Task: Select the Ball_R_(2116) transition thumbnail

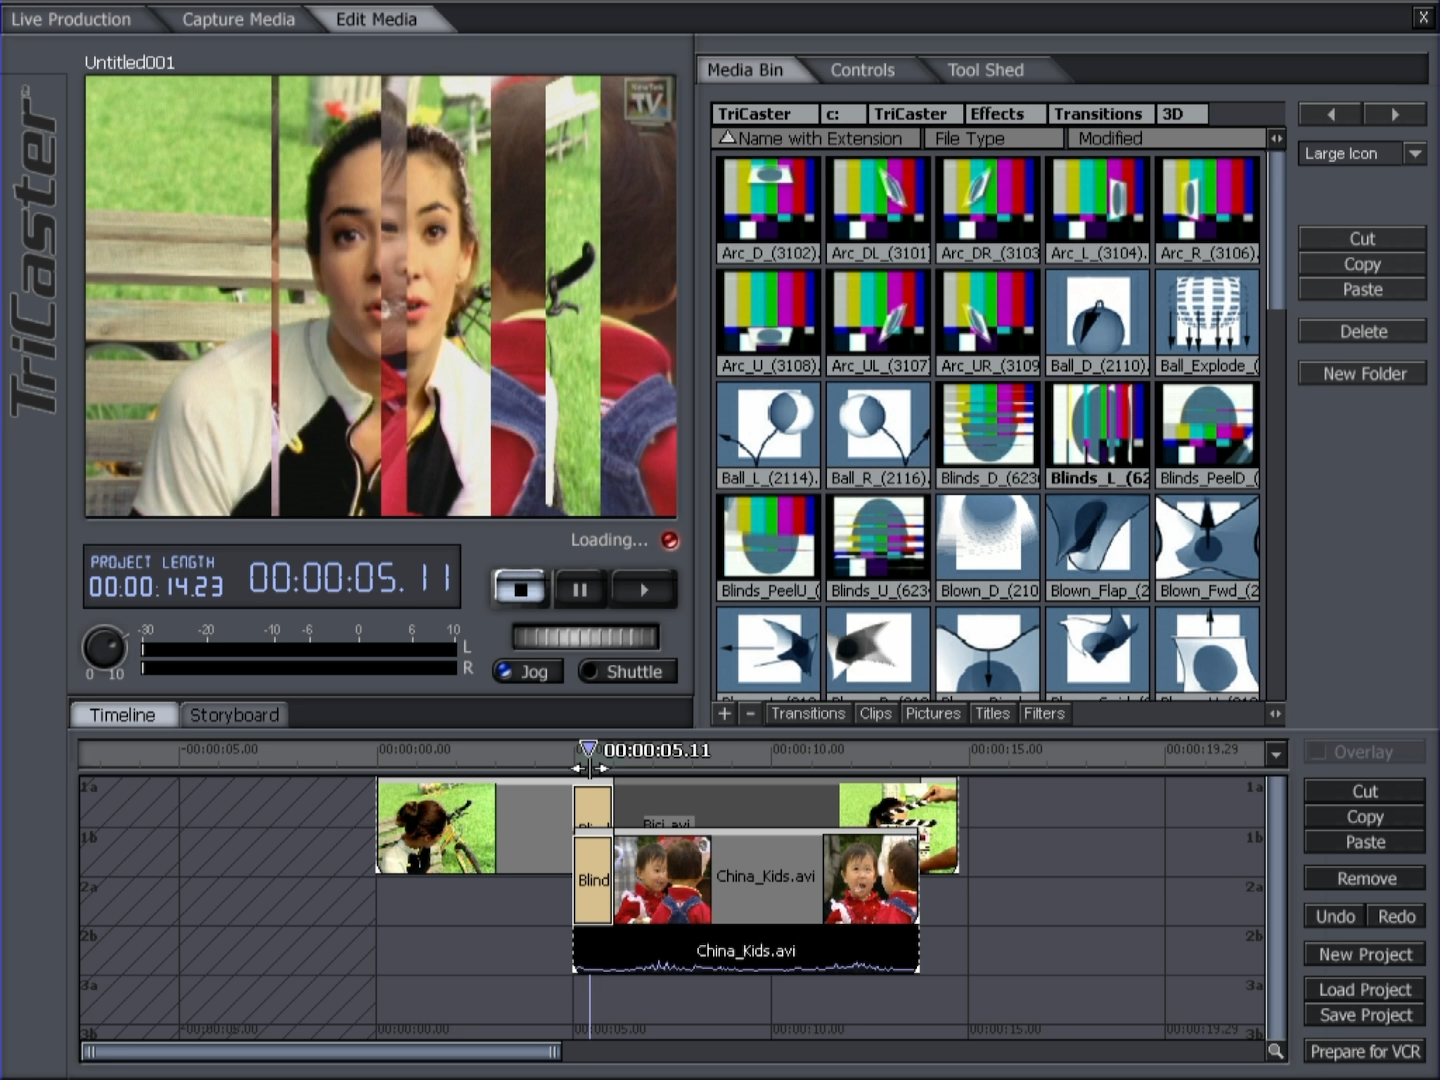Action: coord(878,435)
